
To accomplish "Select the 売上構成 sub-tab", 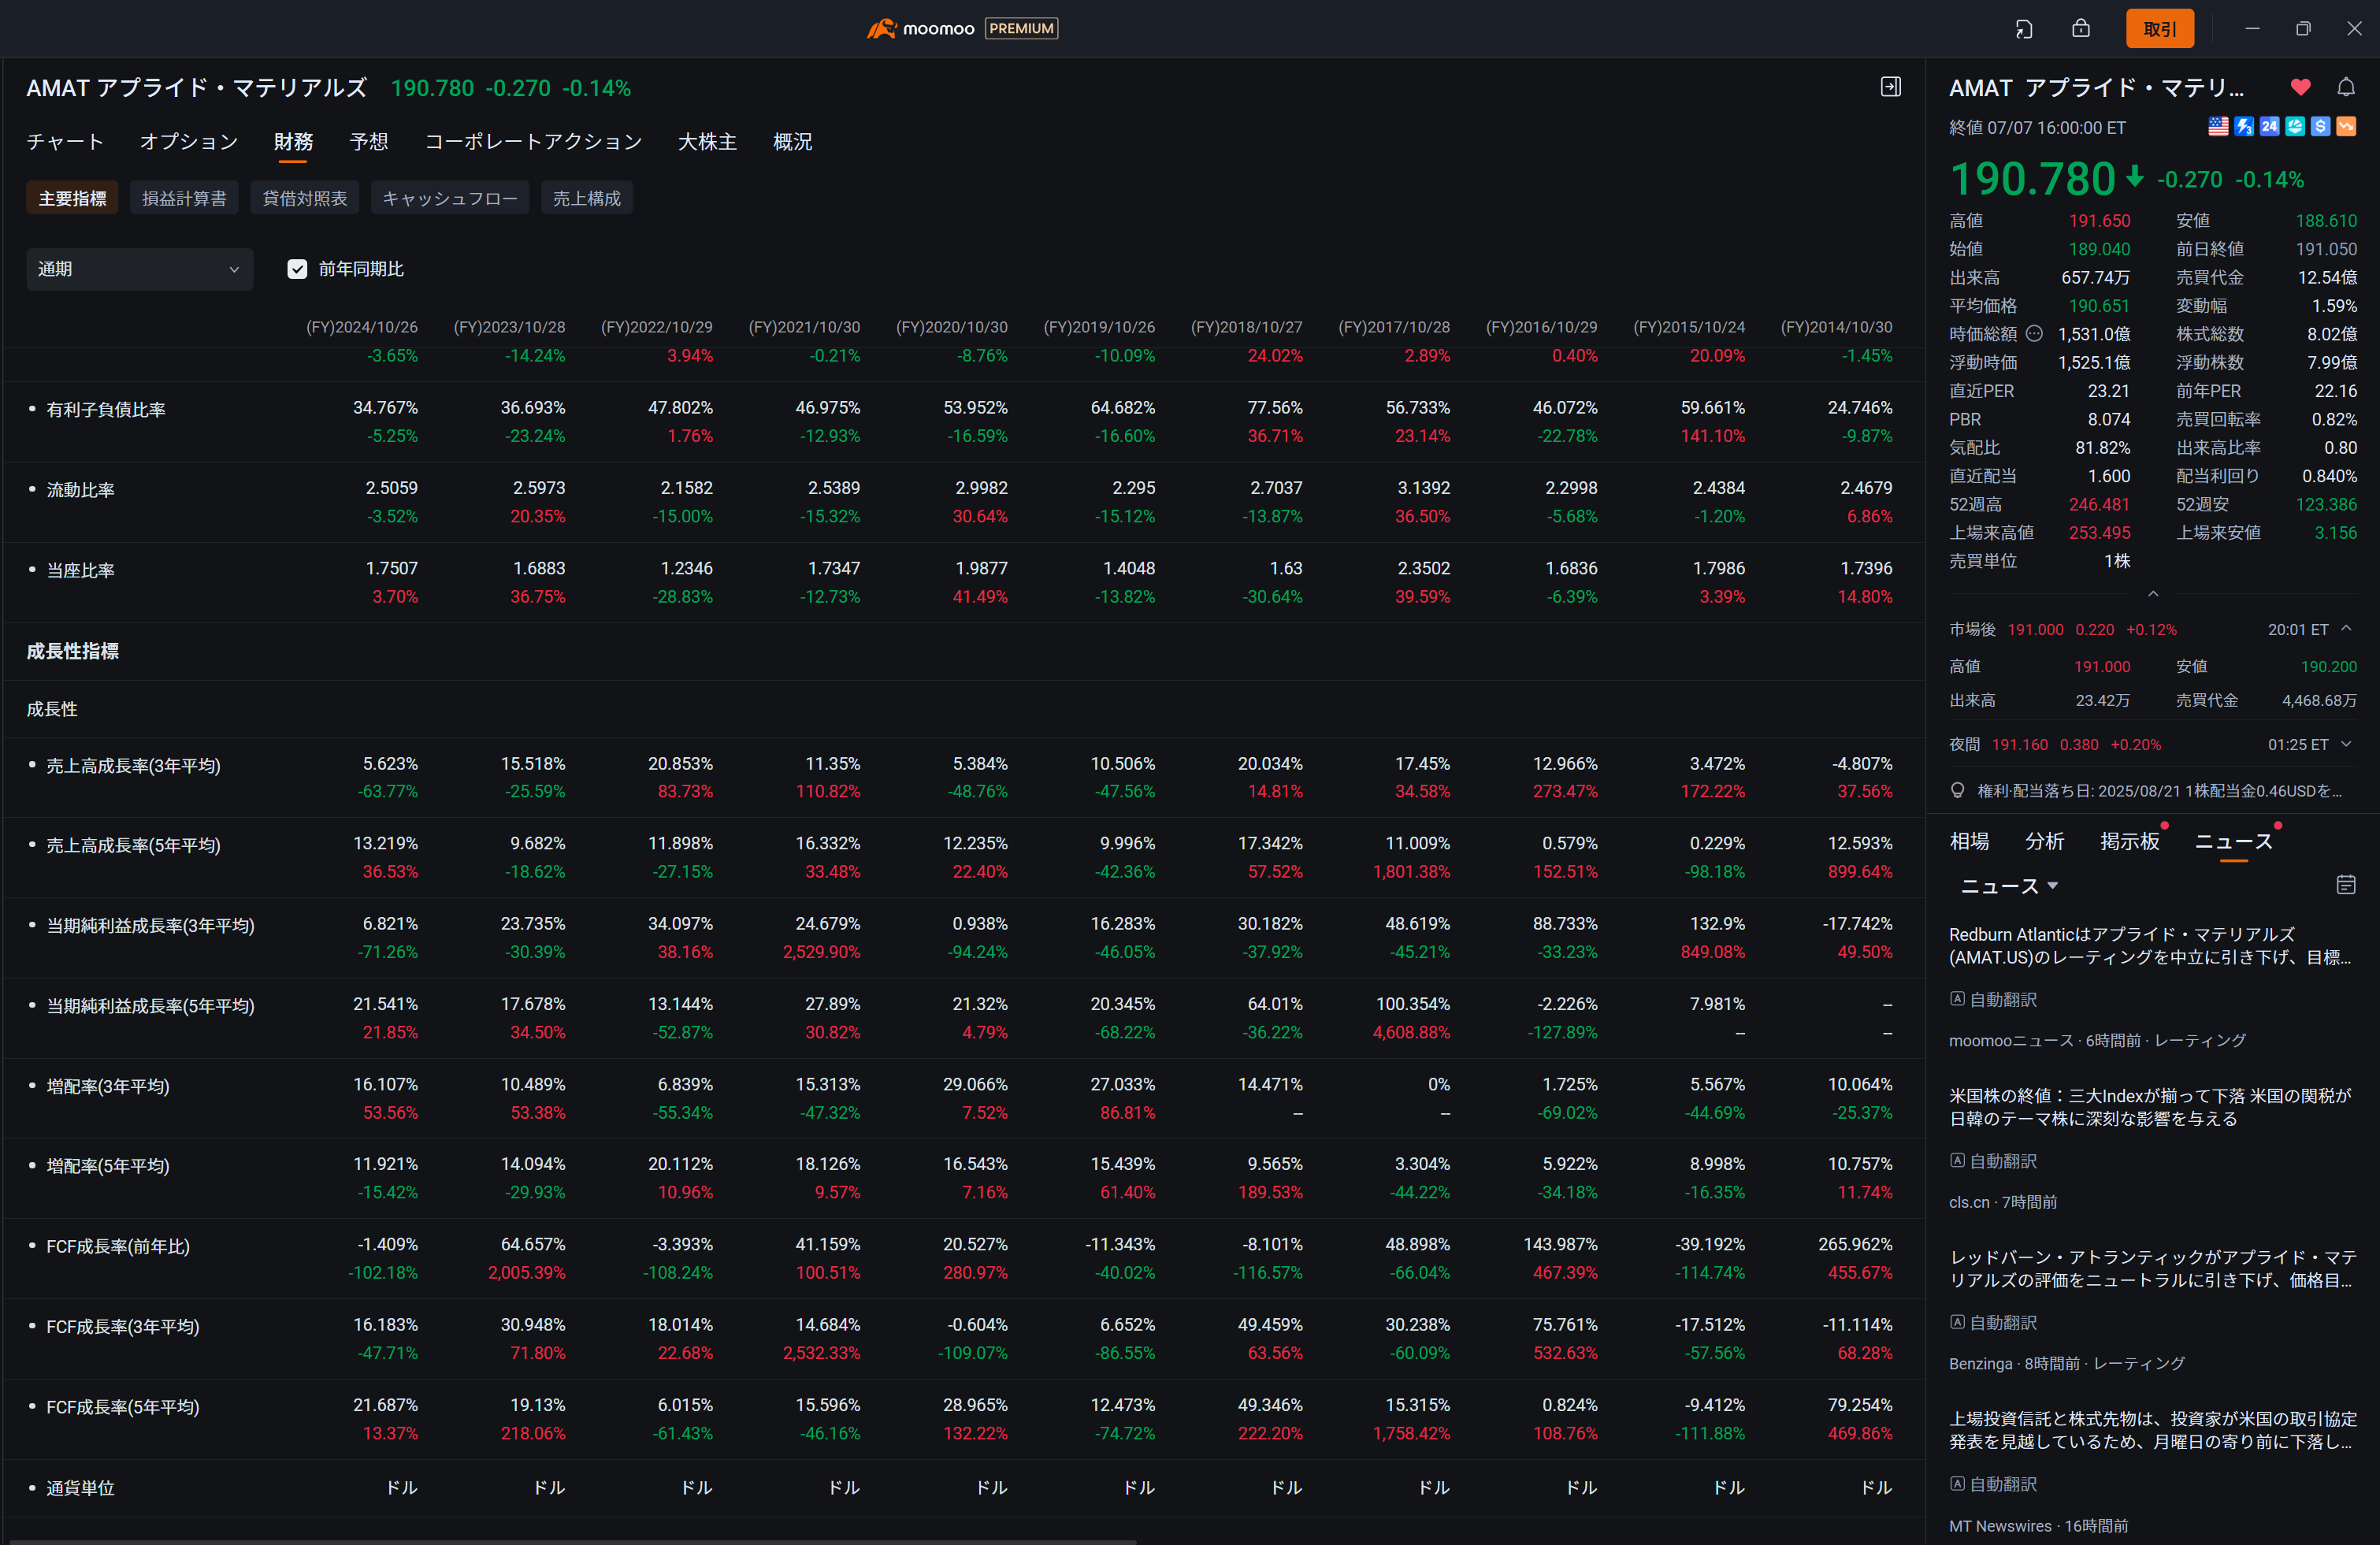I will [x=587, y=198].
